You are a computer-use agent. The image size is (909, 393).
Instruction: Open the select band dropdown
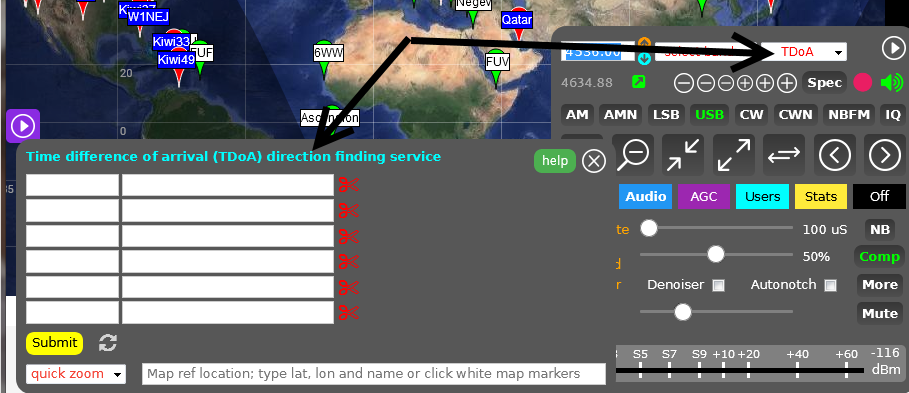click(x=707, y=52)
